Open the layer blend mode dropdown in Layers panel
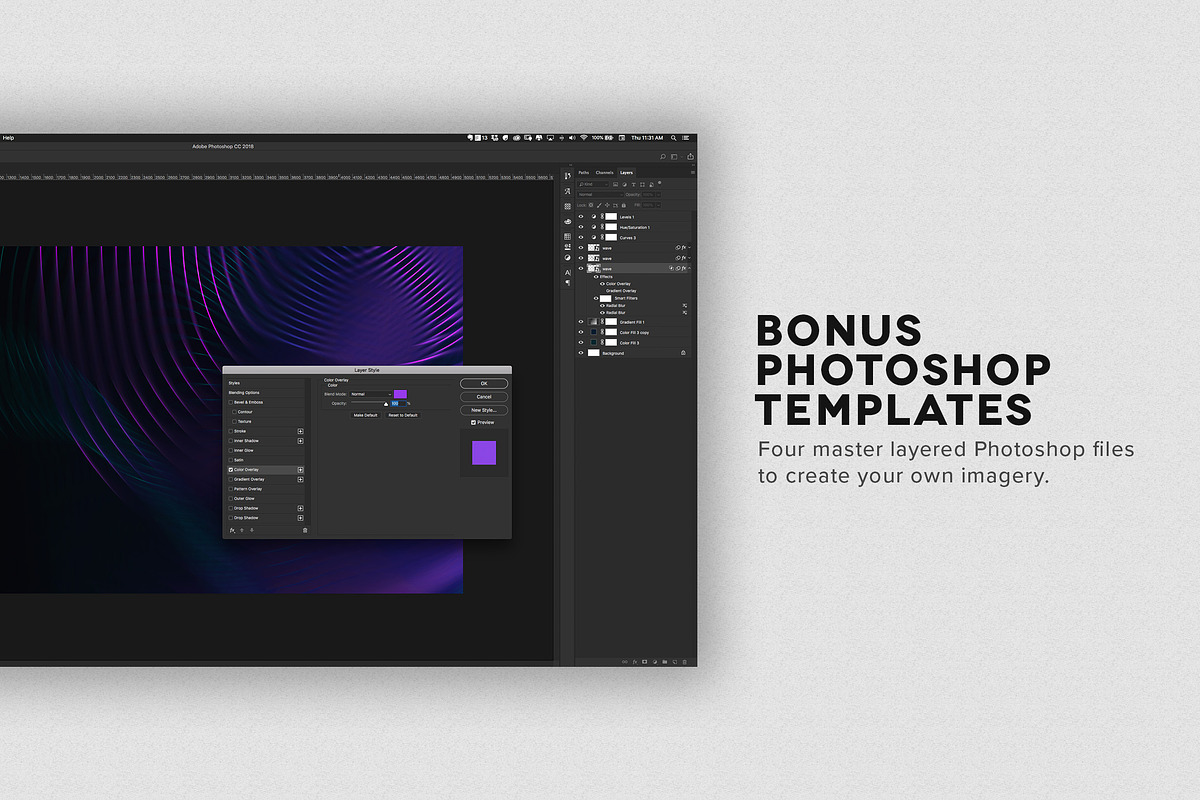The height and width of the screenshot is (800, 1200). (600, 194)
